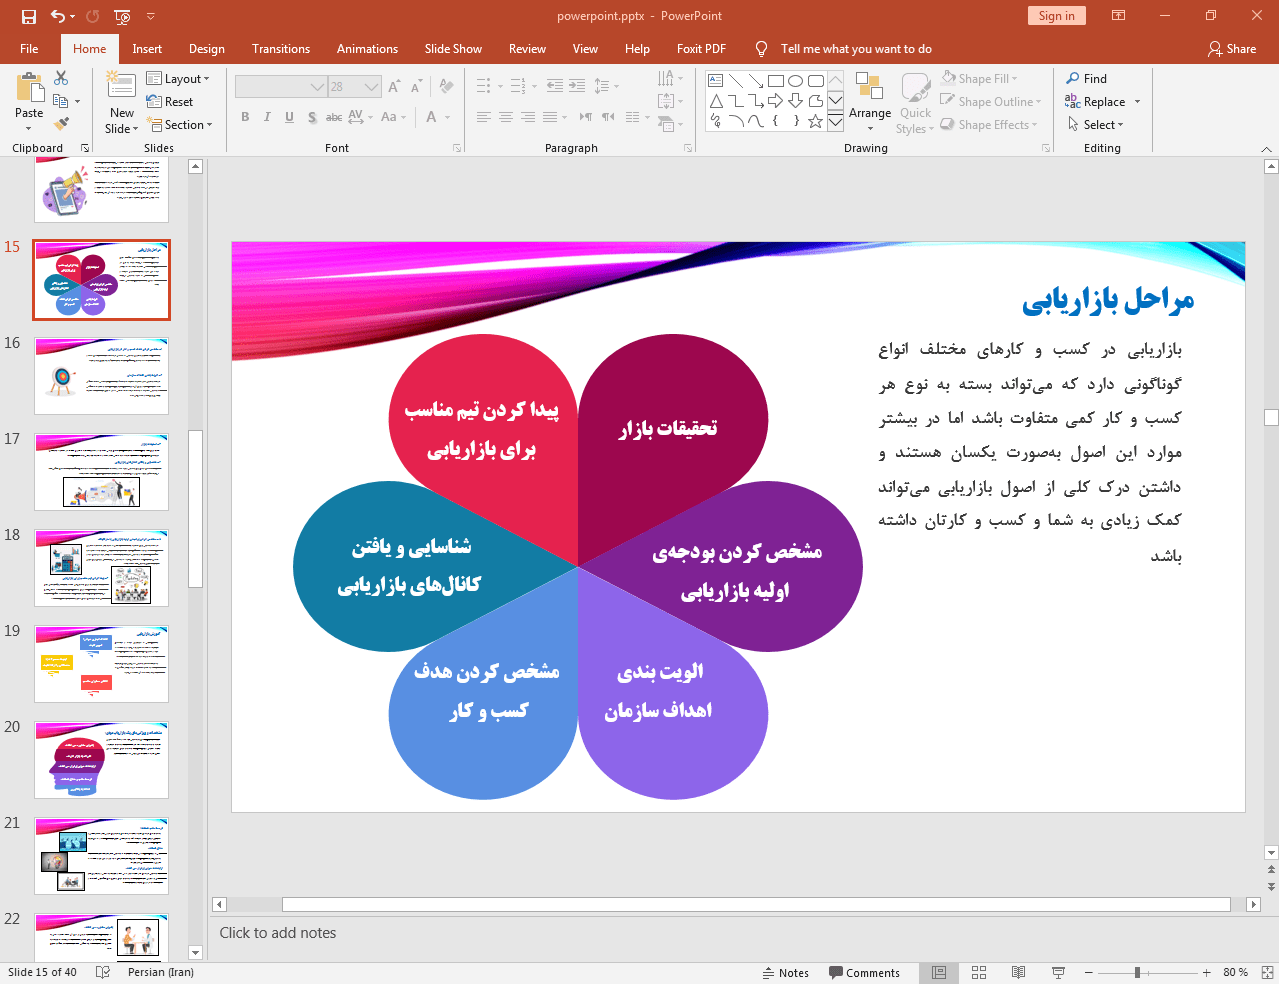Image resolution: width=1279 pixels, height=984 pixels.
Task: Align text to the left
Action: tap(484, 117)
